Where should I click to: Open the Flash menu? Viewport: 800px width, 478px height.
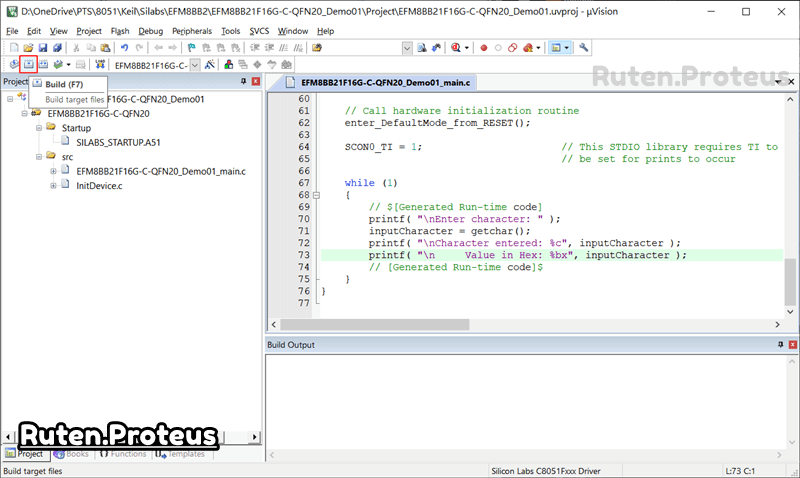pos(120,31)
